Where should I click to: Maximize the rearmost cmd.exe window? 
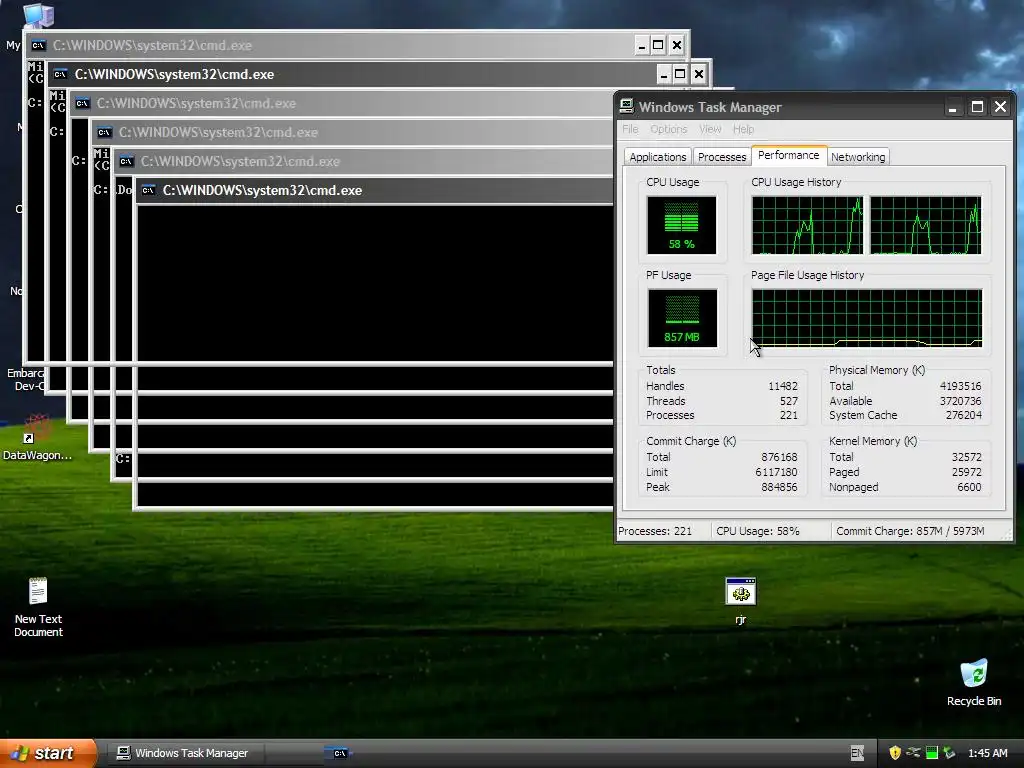[658, 45]
